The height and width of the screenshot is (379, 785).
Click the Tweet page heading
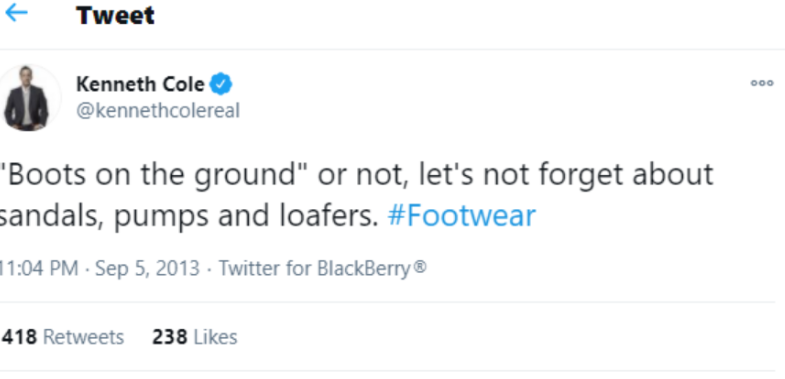point(115,15)
